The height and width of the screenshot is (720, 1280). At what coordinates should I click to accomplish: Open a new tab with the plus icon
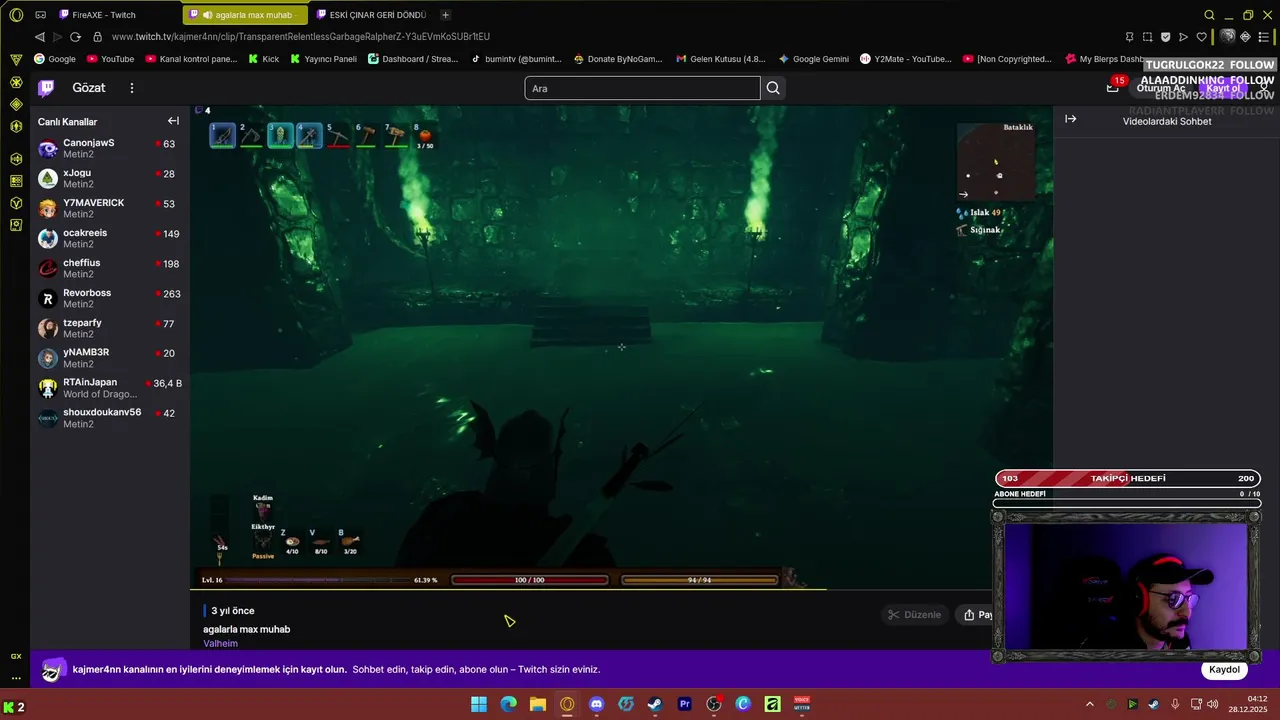(x=445, y=15)
